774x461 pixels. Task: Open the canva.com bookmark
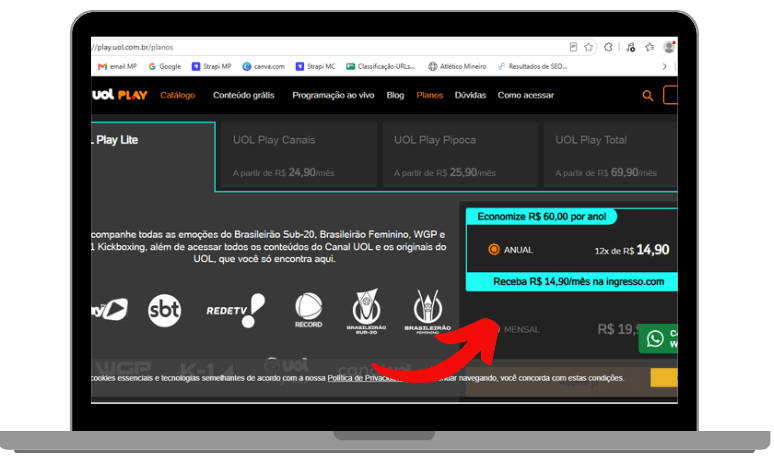click(x=264, y=66)
